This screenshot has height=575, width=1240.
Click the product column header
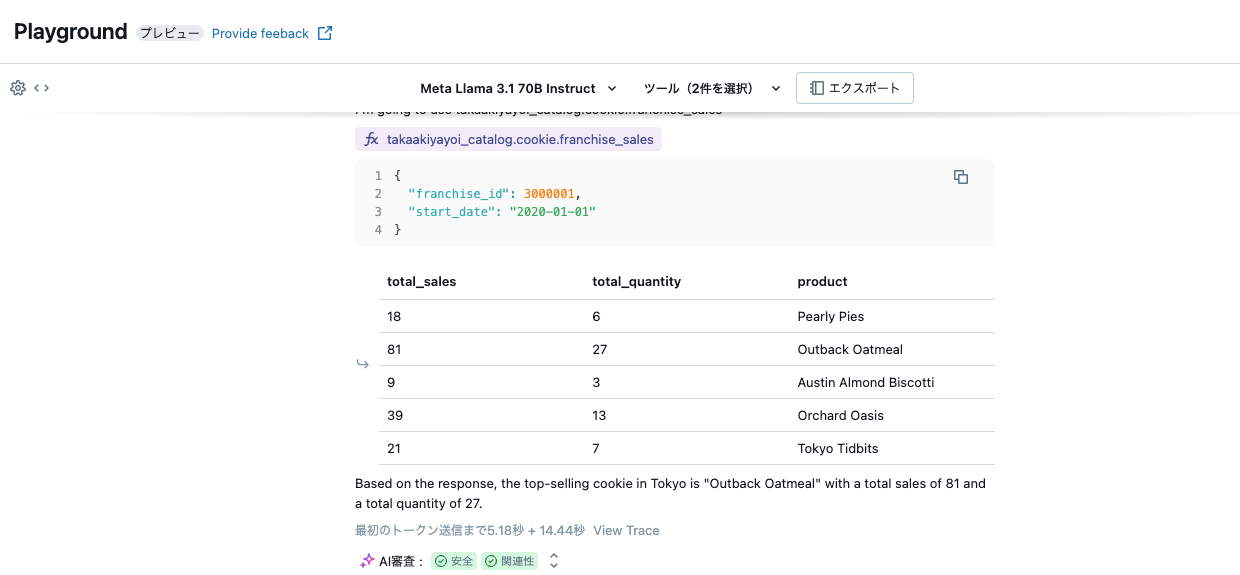pos(822,282)
